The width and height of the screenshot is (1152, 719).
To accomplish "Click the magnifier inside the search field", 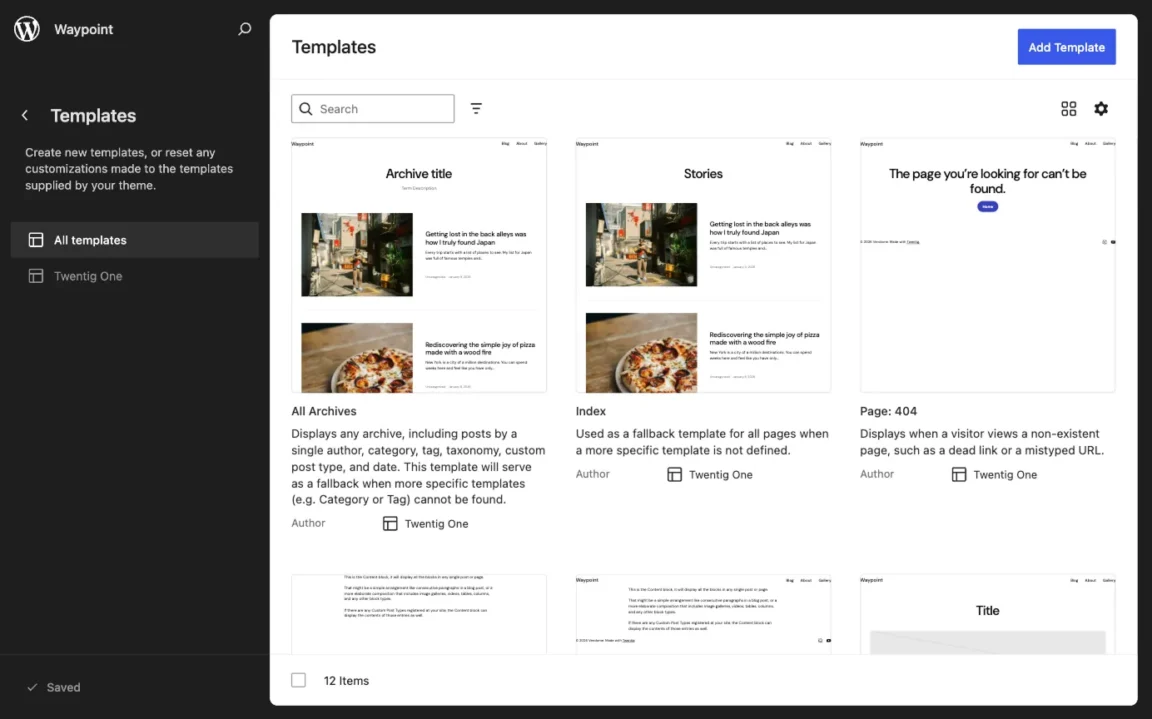I will click(x=305, y=108).
